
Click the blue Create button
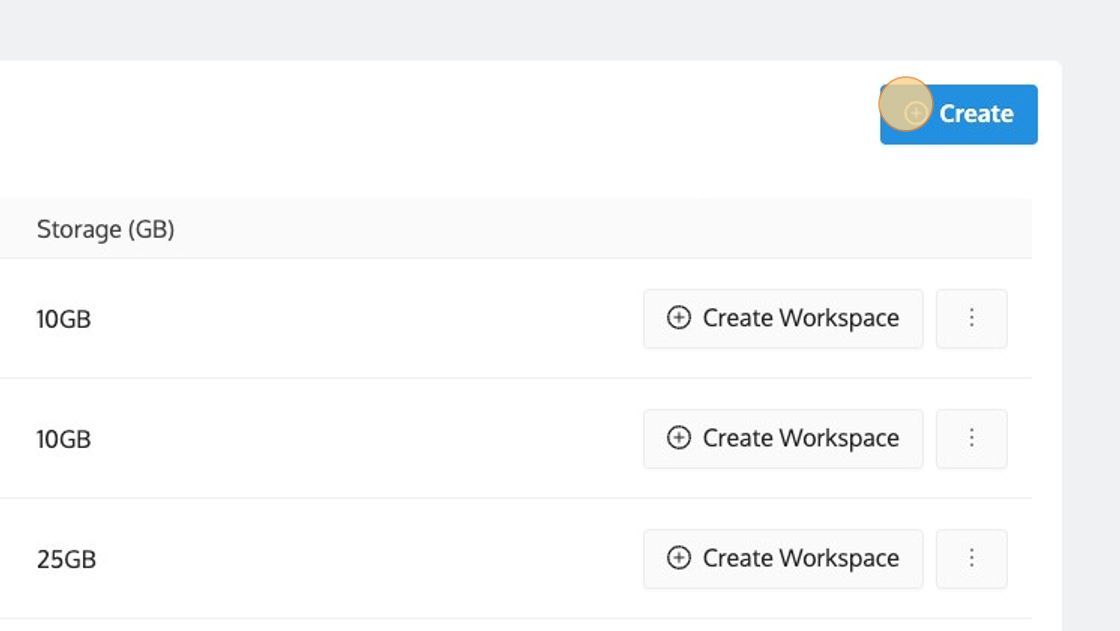tap(959, 114)
